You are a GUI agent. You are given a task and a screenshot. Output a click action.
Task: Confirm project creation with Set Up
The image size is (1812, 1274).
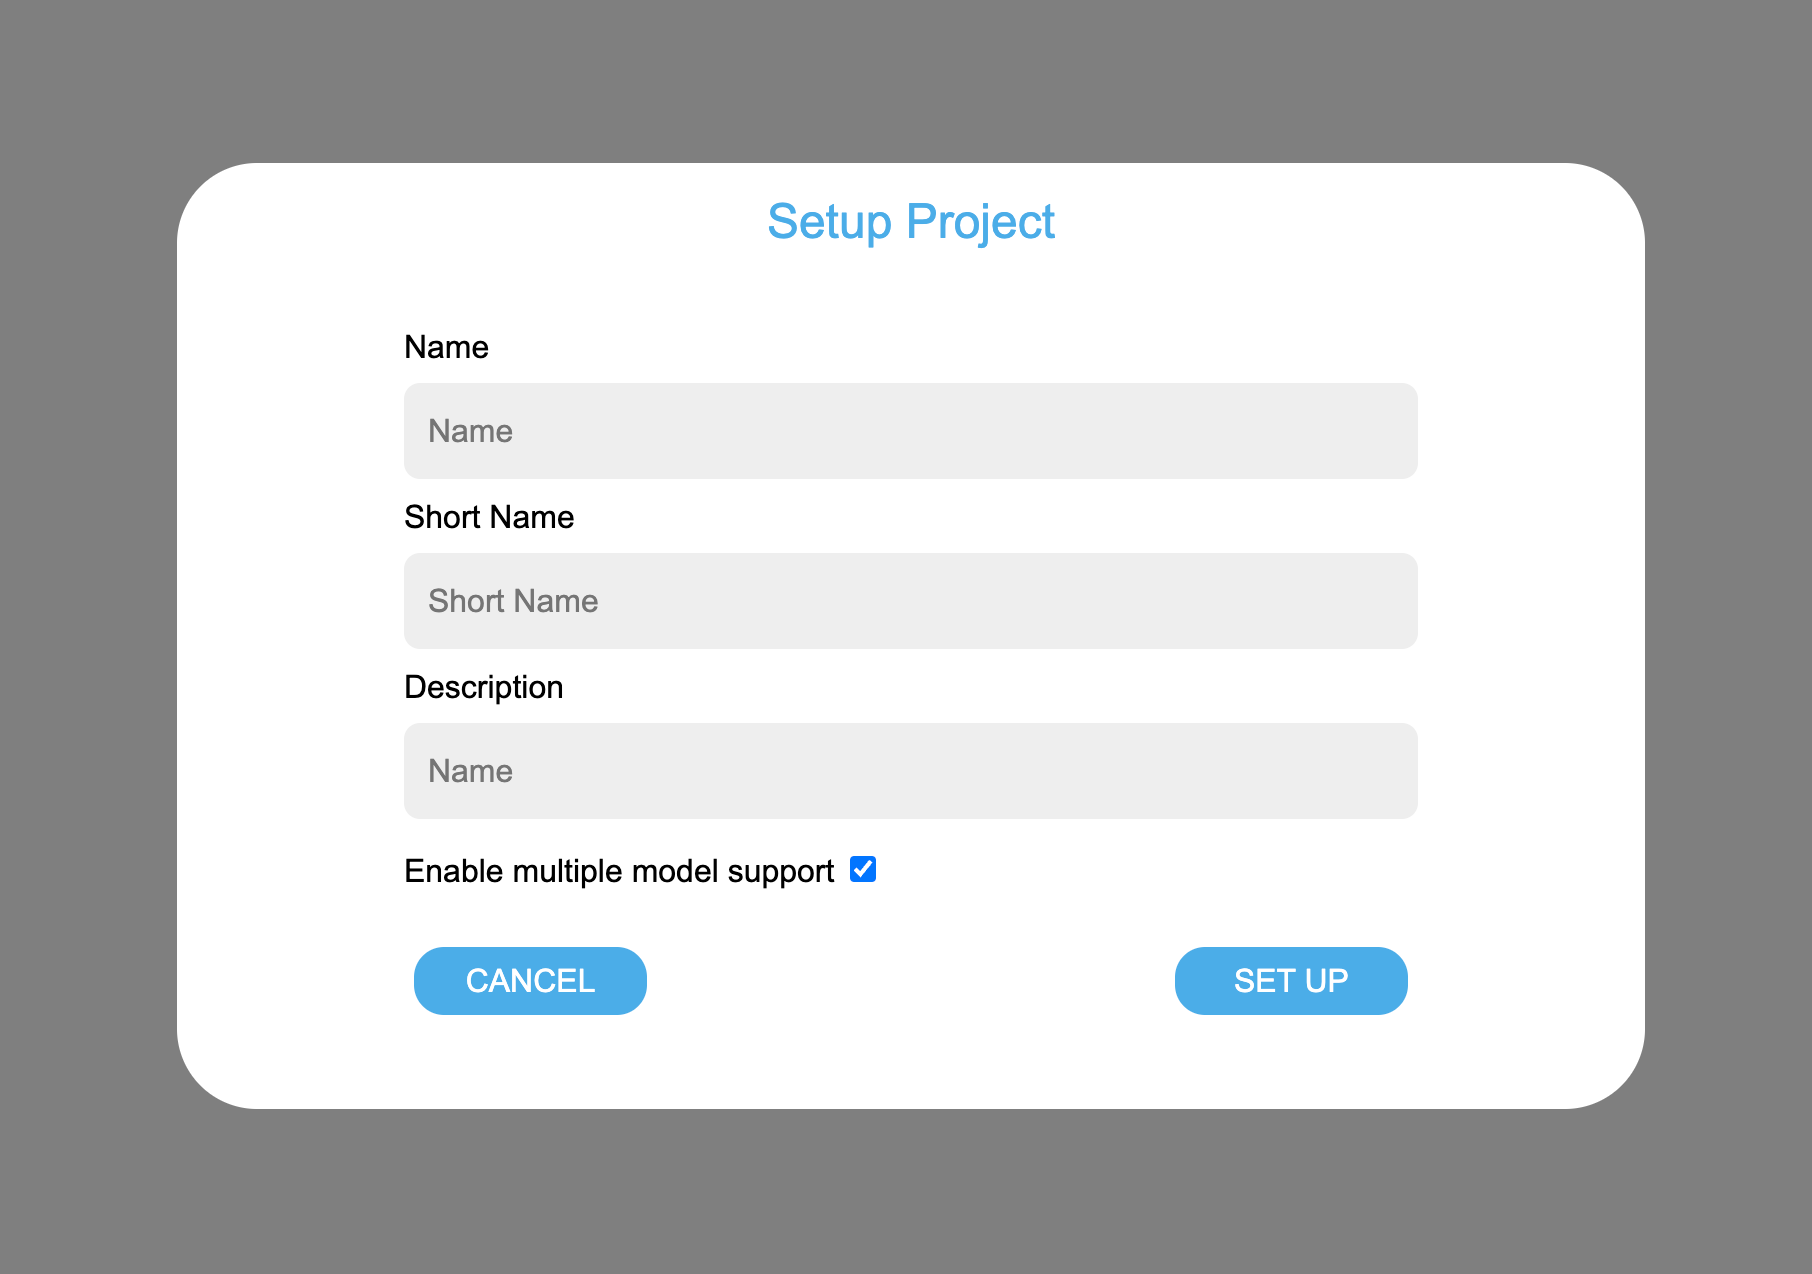click(x=1290, y=981)
